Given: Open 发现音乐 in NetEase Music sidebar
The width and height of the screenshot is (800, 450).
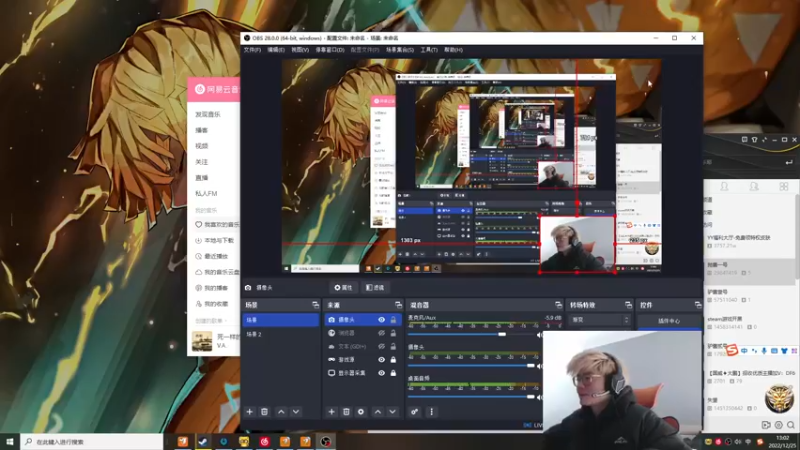Looking at the screenshot, I should pyautogui.click(x=208, y=114).
